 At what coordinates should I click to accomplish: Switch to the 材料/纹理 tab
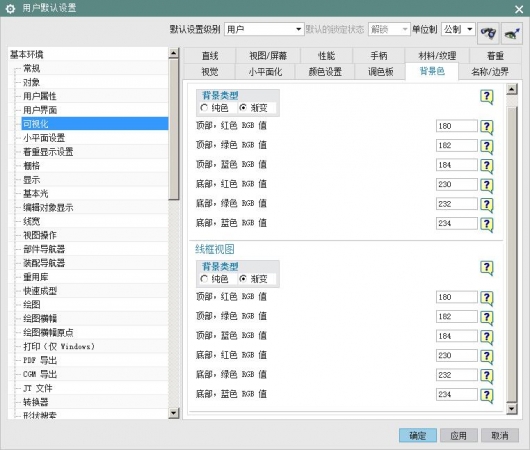click(x=437, y=55)
